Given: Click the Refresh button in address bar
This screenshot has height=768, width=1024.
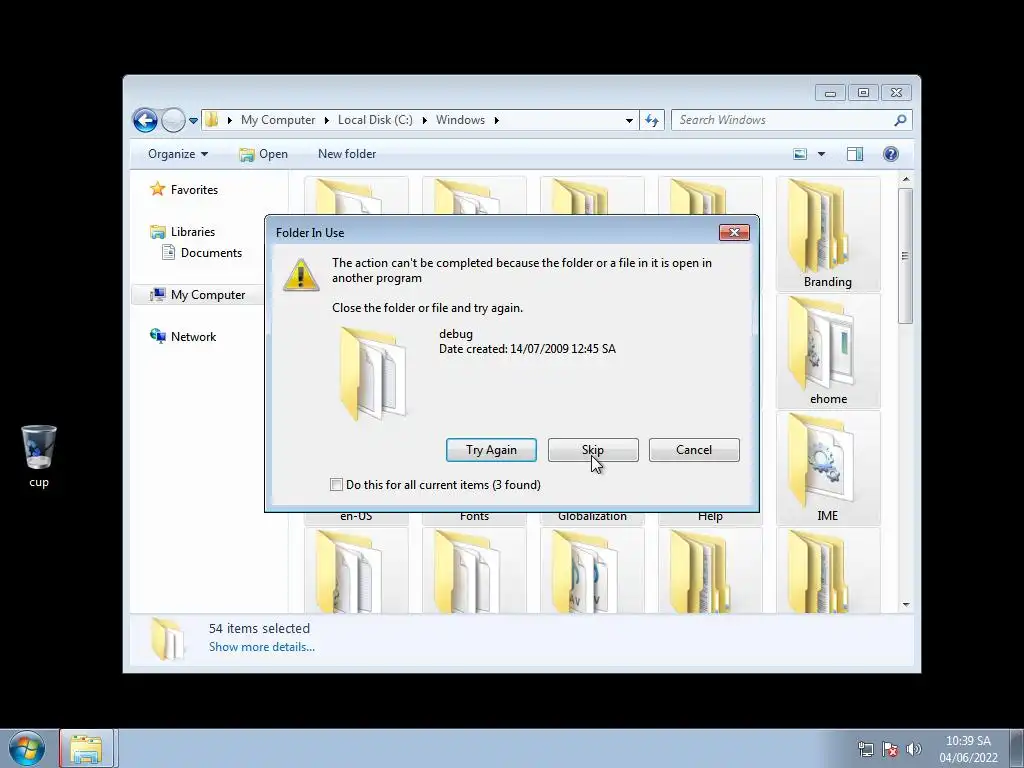Looking at the screenshot, I should pyautogui.click(x=652, y=120).
